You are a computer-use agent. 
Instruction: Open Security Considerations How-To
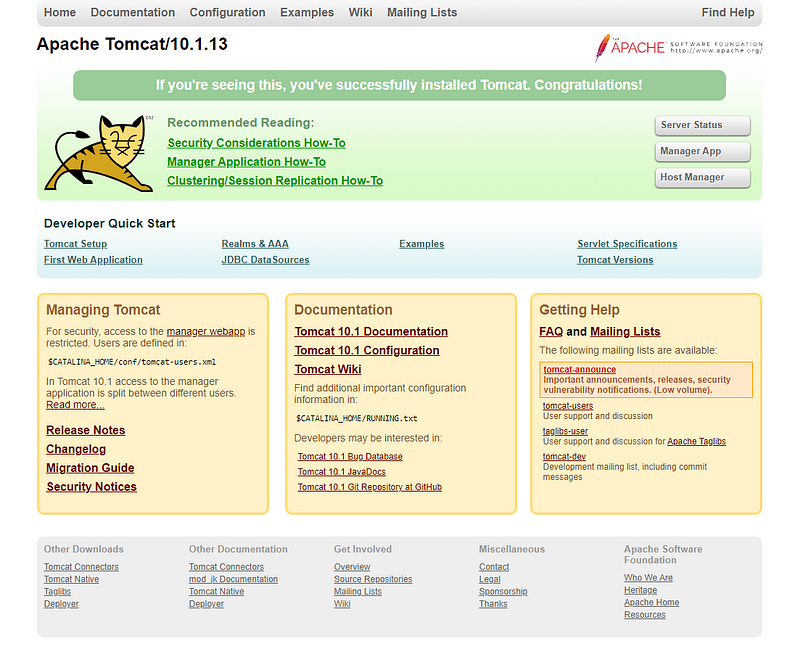coord(255,142)
